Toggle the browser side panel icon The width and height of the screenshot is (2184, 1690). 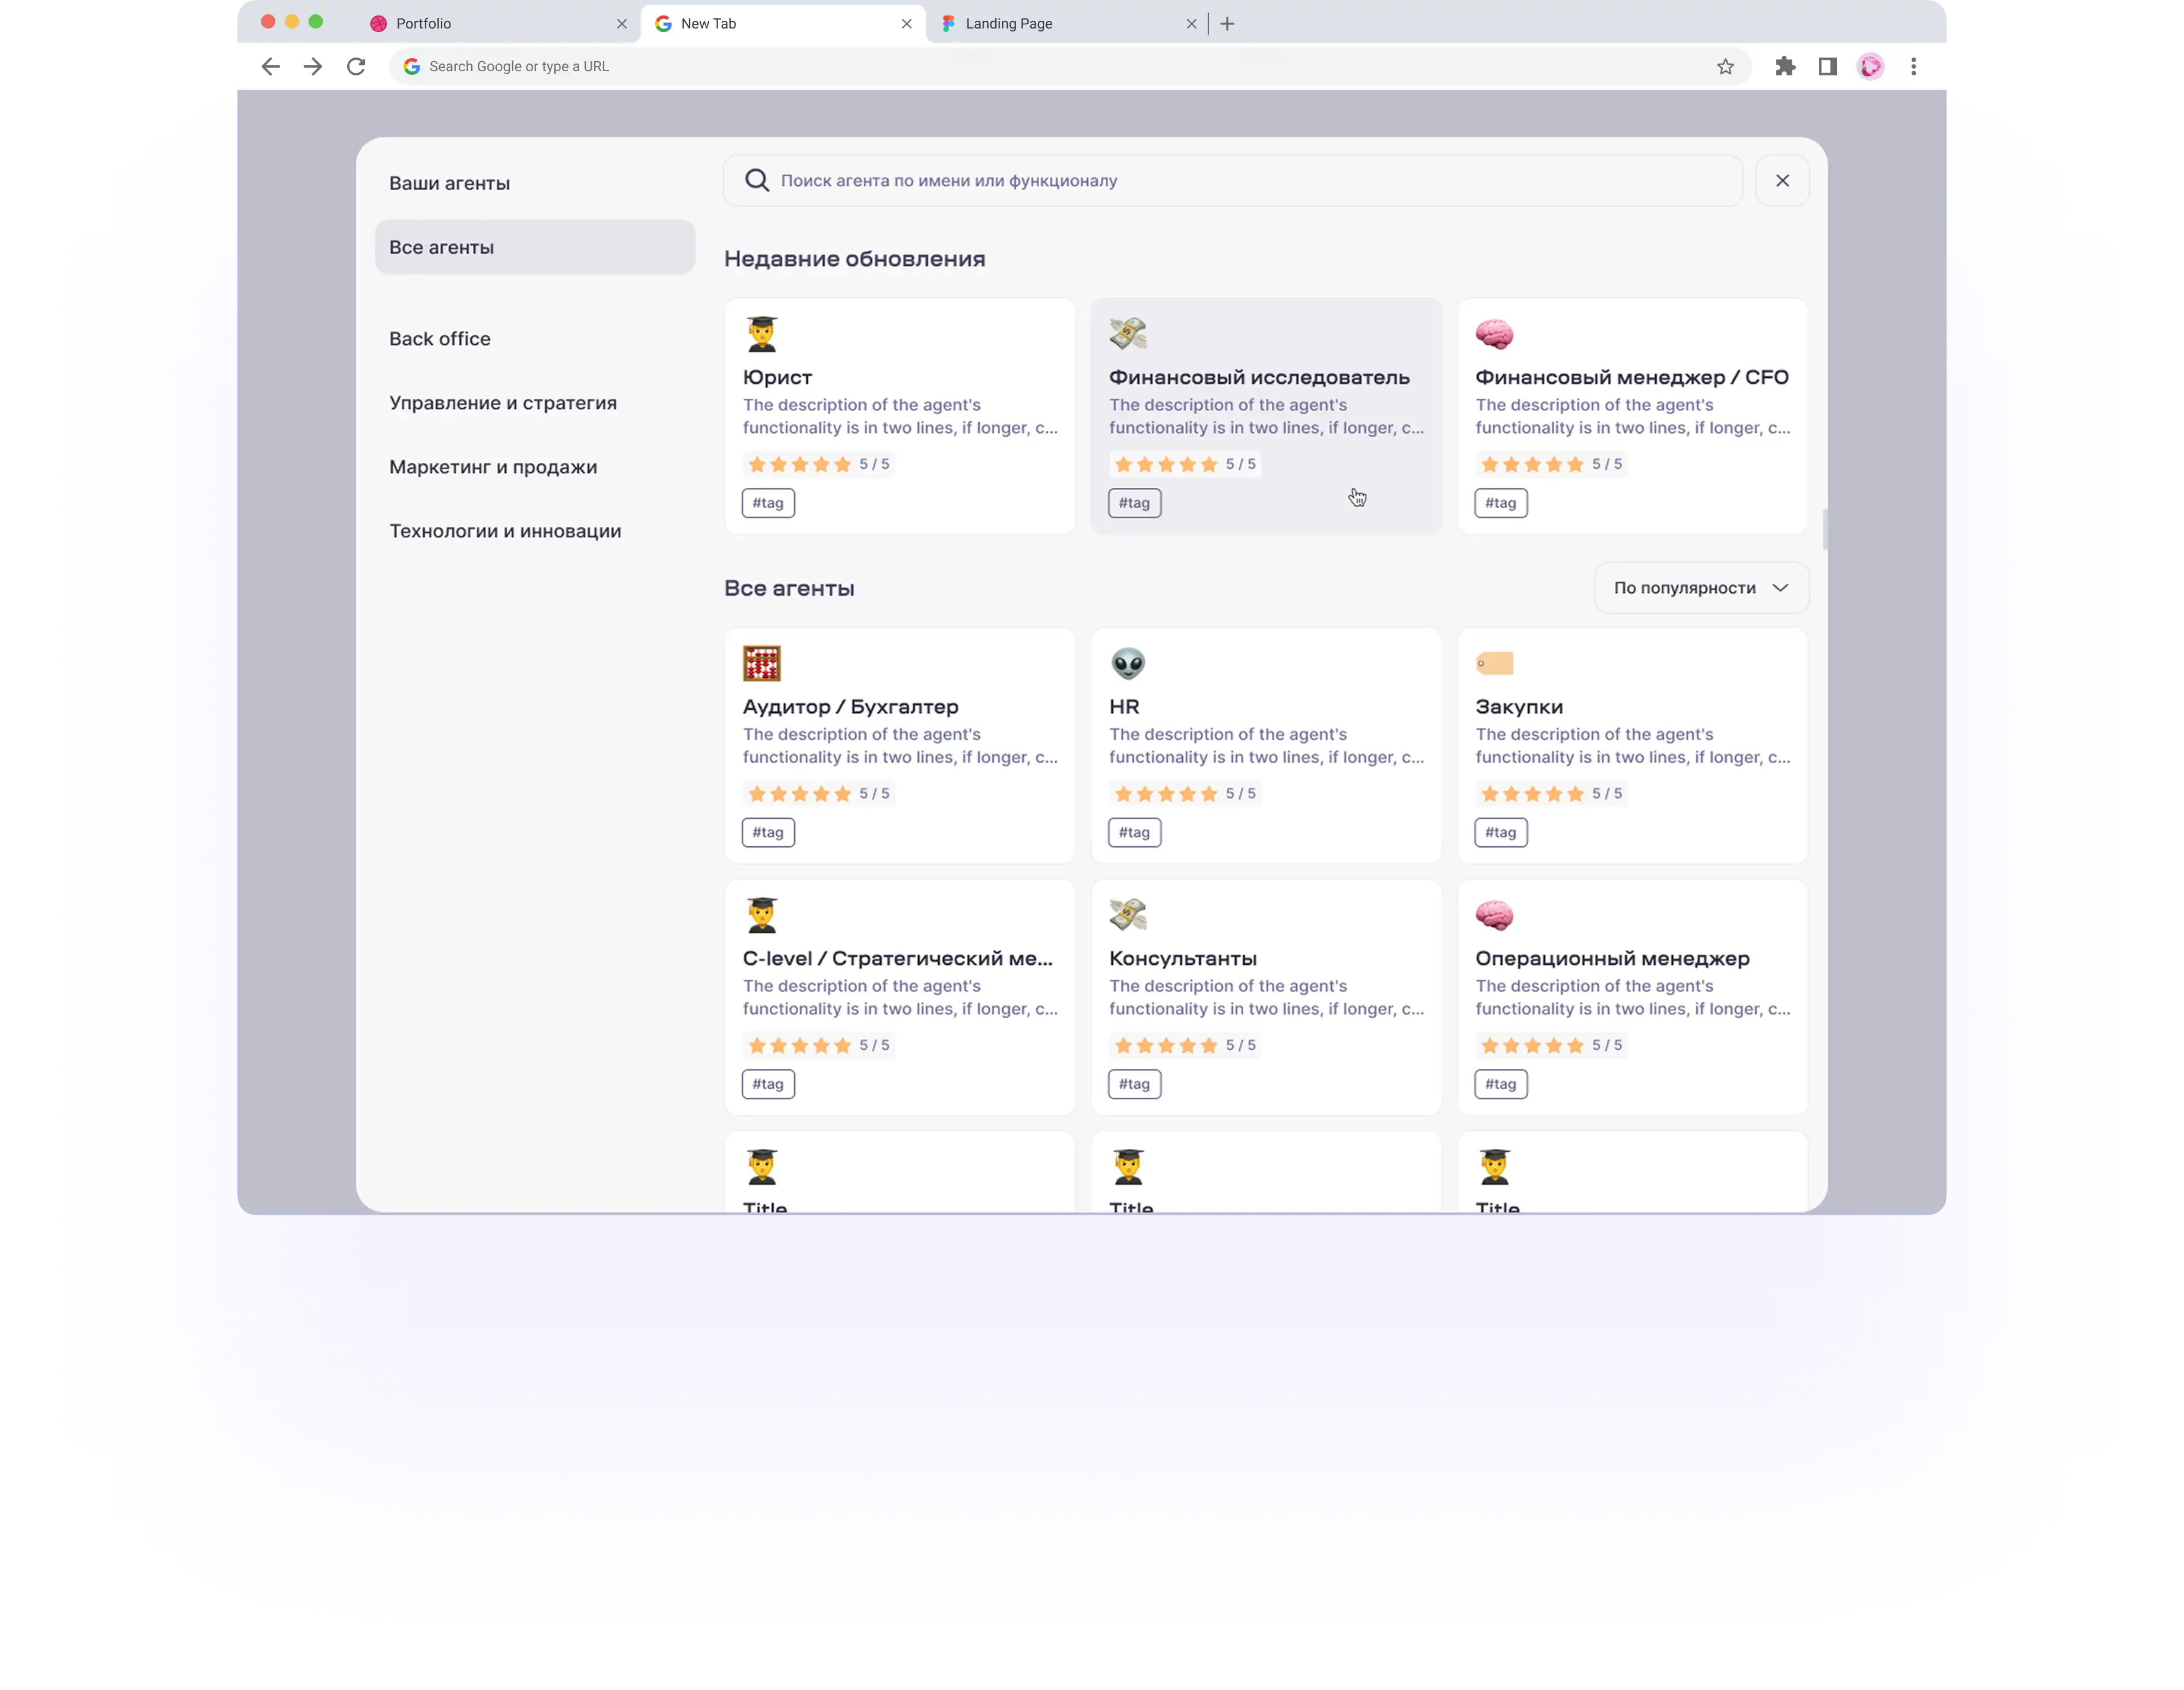[x=1827, y=66]
